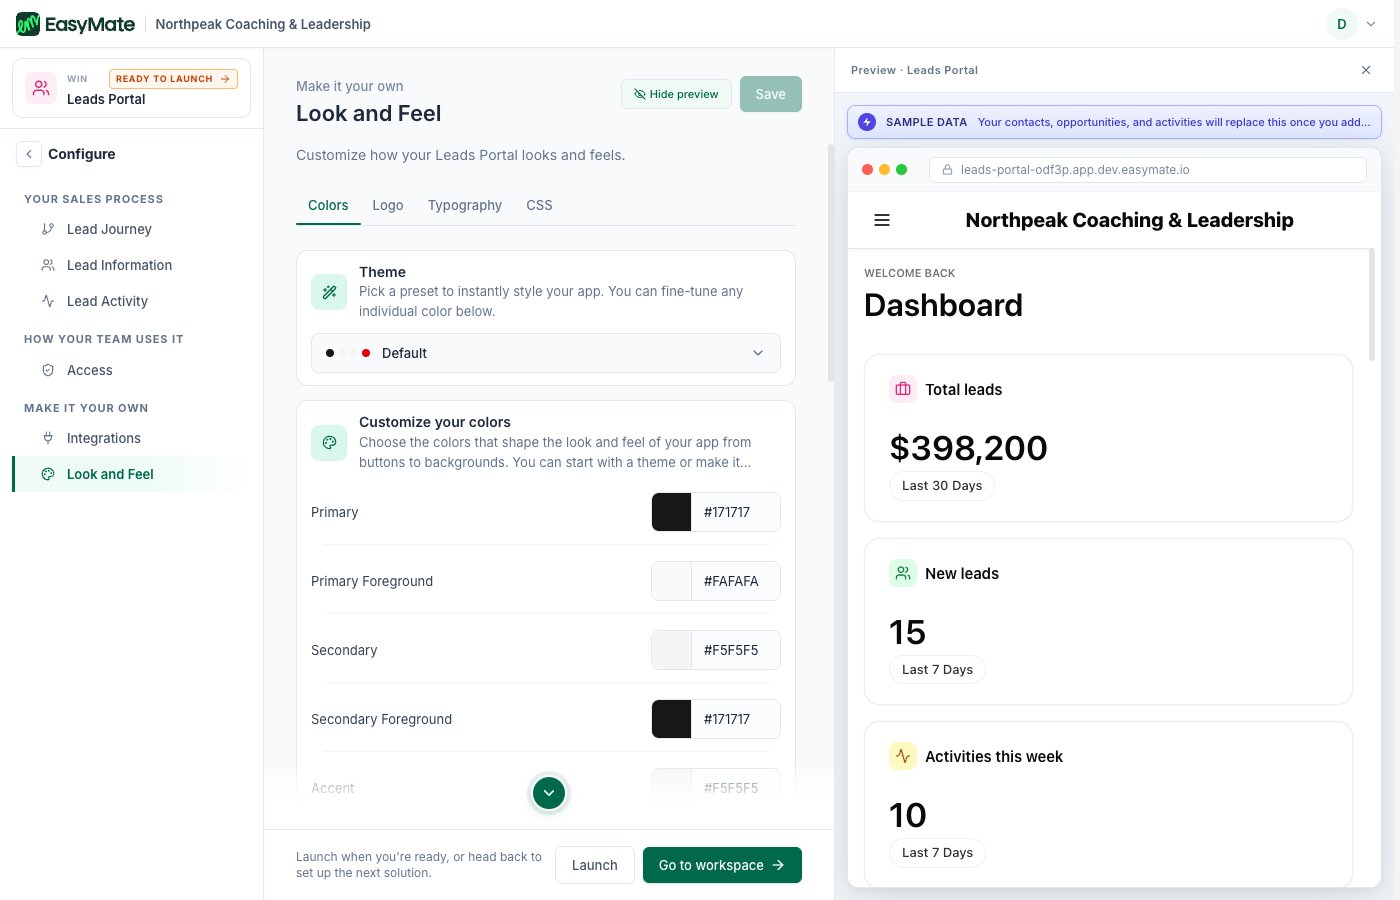The width and height of the screenshot is (1400, 900).
Task: Open the Integrations page
Action: click(x=104, y=438)
